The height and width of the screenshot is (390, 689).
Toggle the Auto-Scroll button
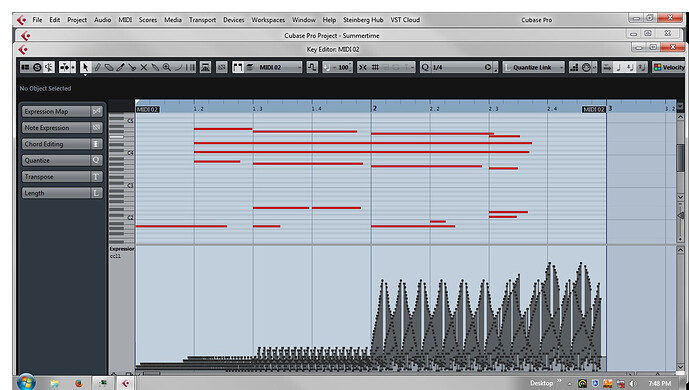pyautogui.click(x=65, y=67)
